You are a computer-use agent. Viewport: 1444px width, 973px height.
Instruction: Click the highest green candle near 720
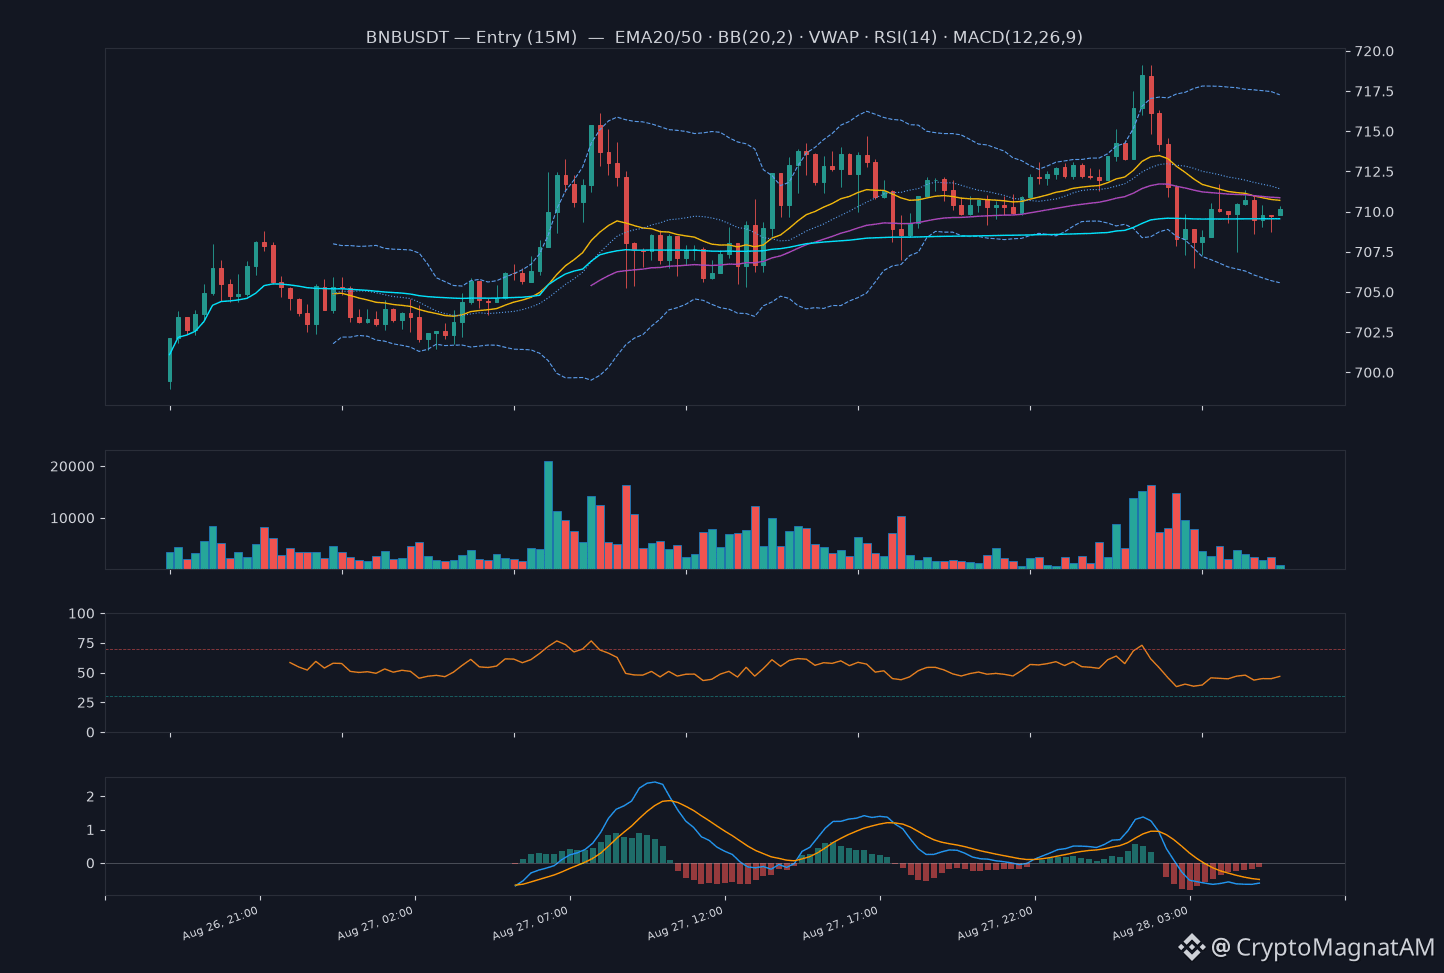(x=1142, y=92)
